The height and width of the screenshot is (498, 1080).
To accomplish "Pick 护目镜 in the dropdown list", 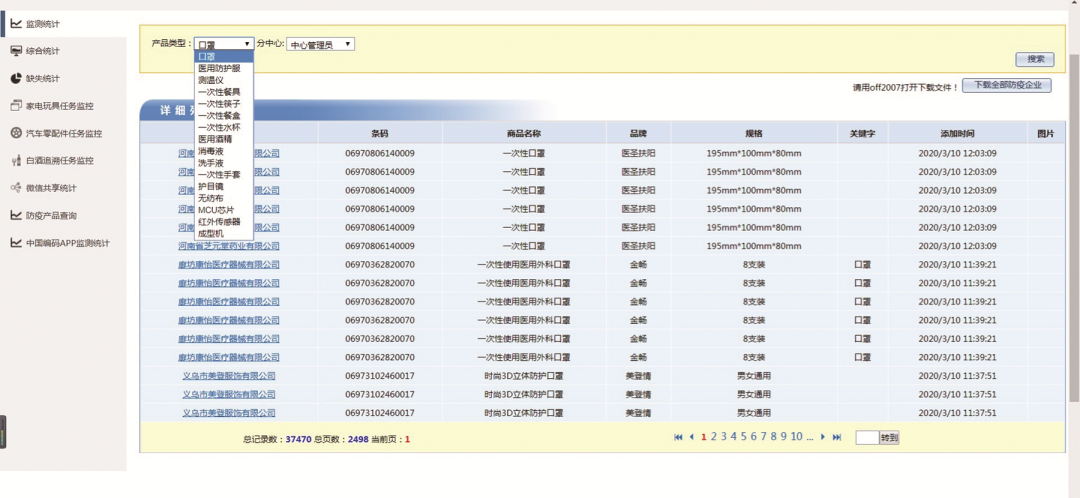I will tap(224, 186).
